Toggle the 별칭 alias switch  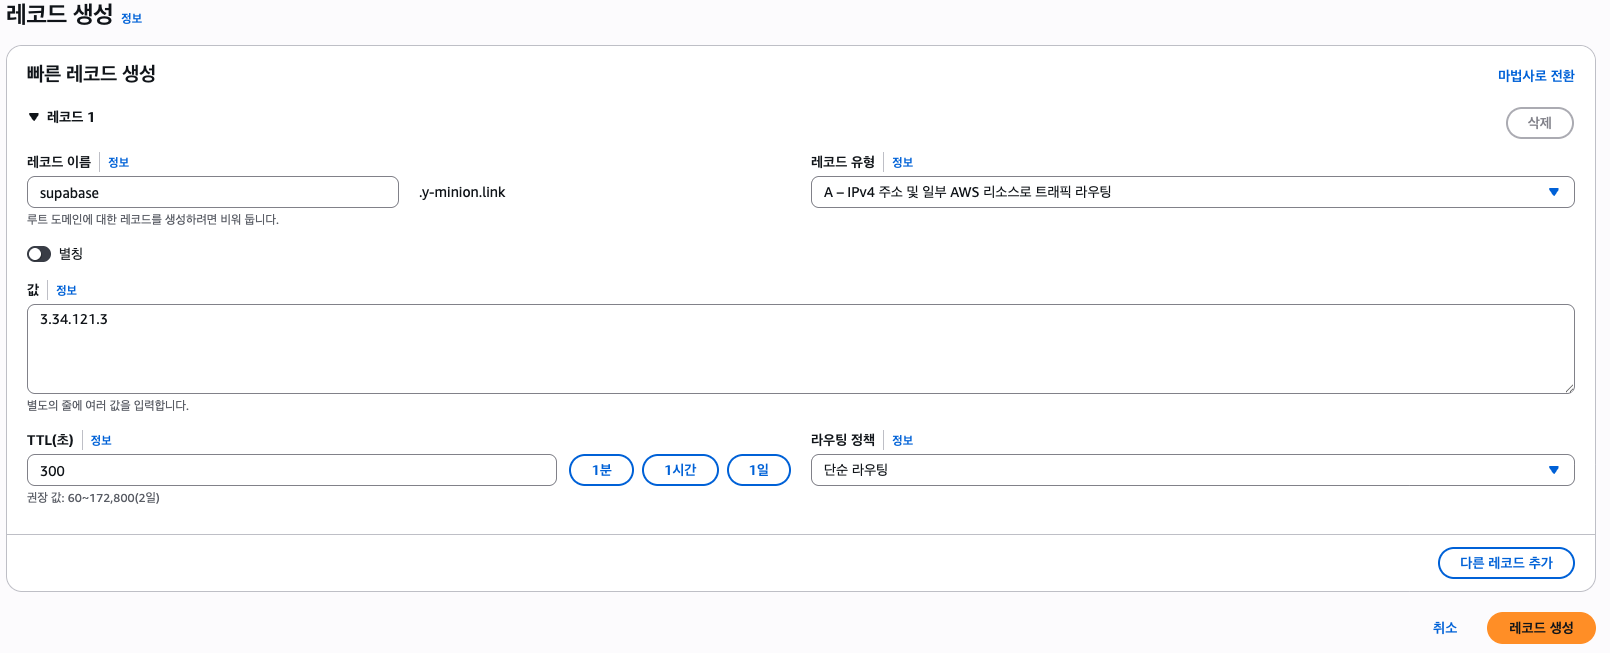coord(39,254)
